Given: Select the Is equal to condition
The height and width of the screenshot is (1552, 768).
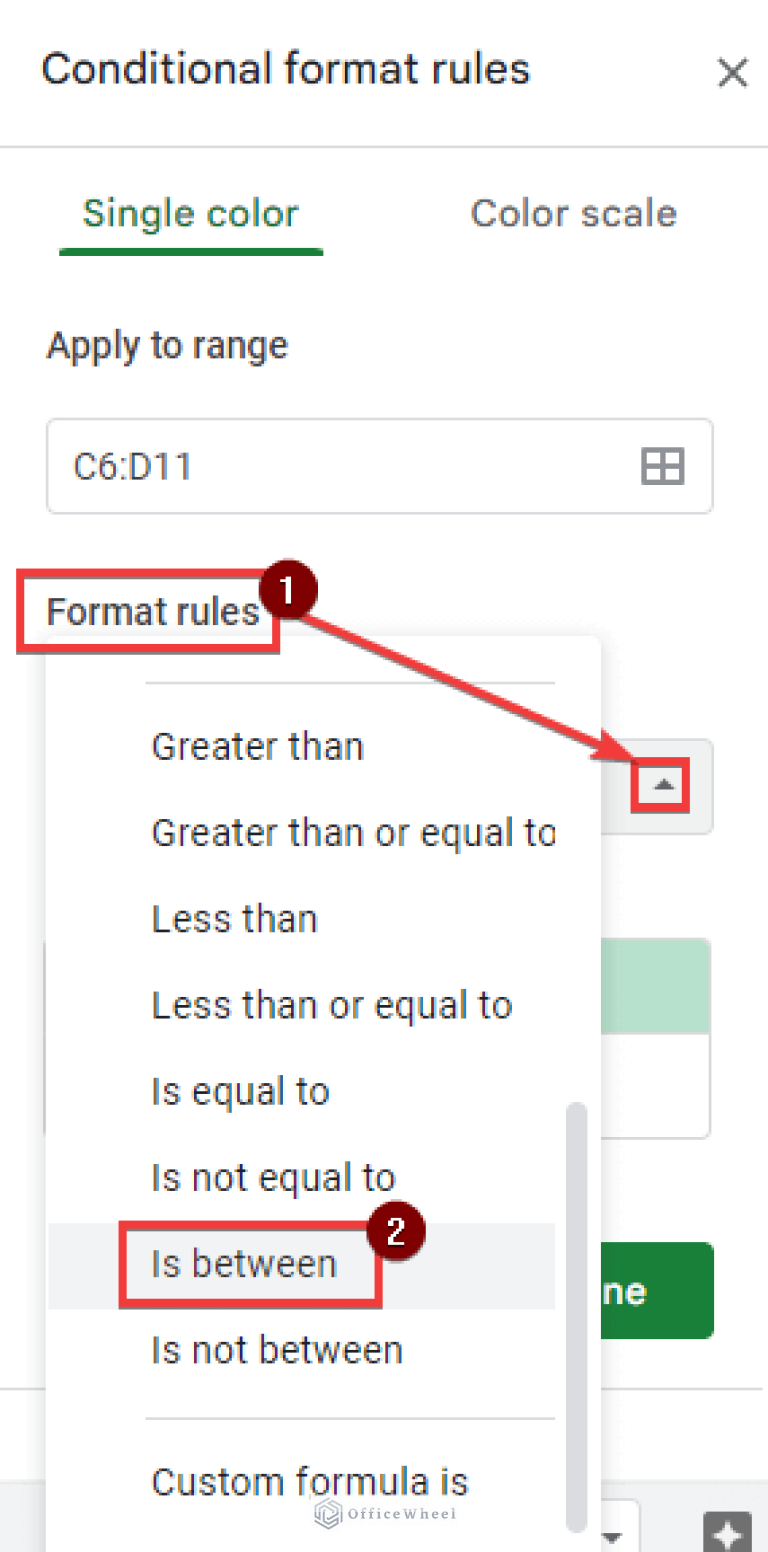Looking at the screenshot, I should (x=239, y=1091).
